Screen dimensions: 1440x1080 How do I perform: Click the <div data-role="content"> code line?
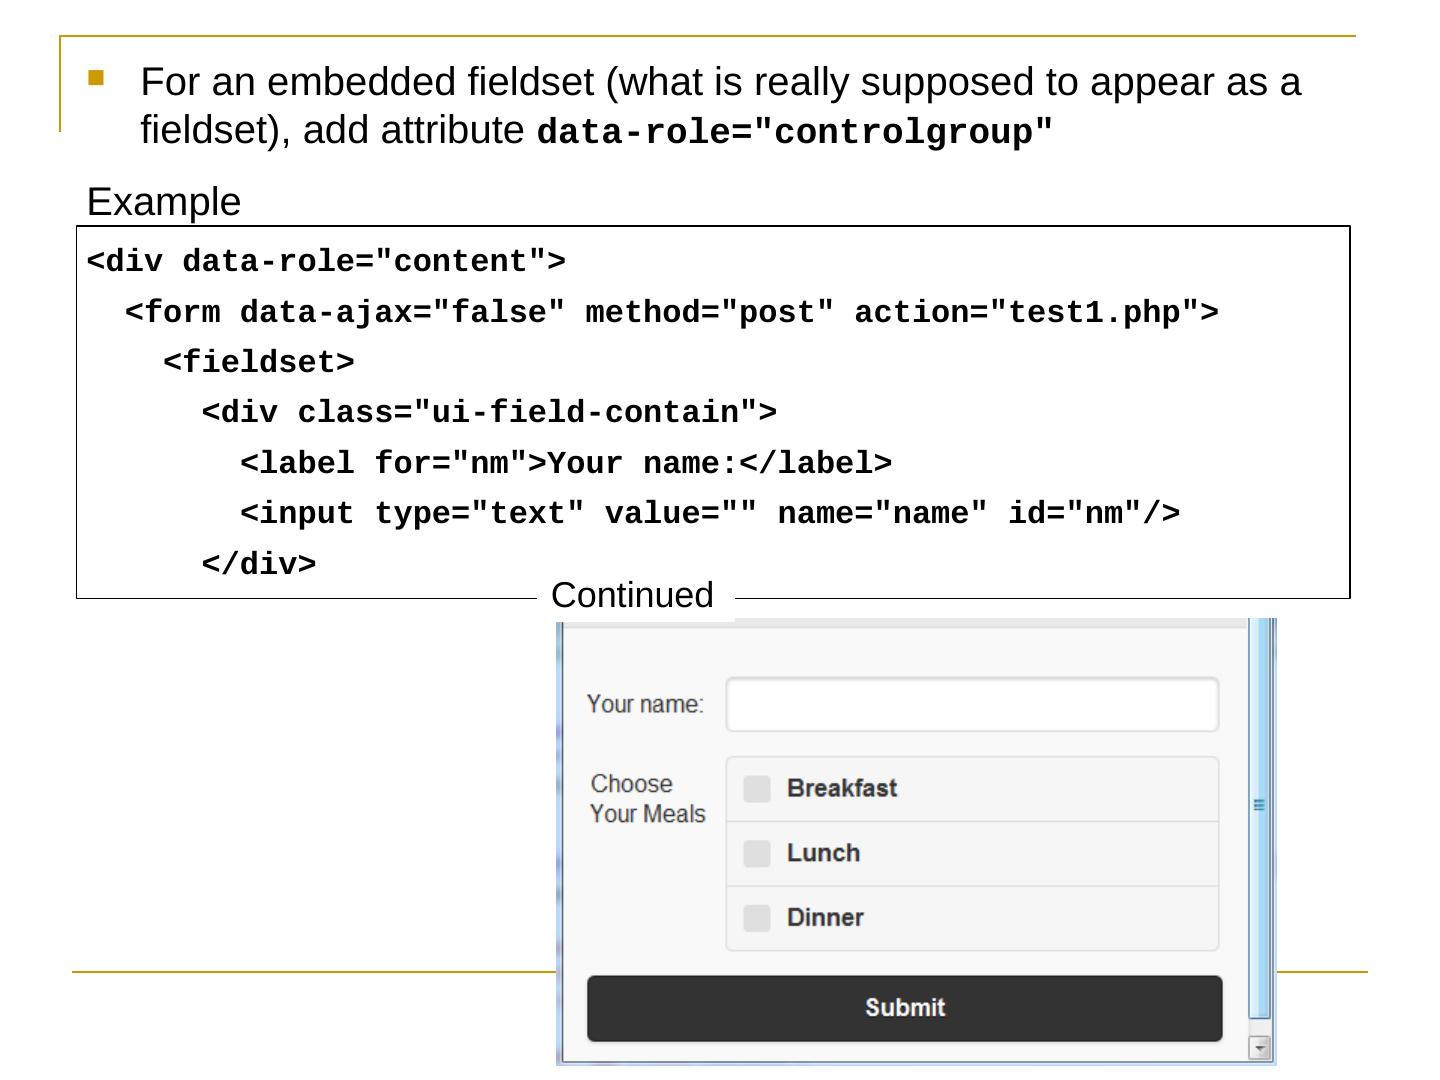point(326,261)
